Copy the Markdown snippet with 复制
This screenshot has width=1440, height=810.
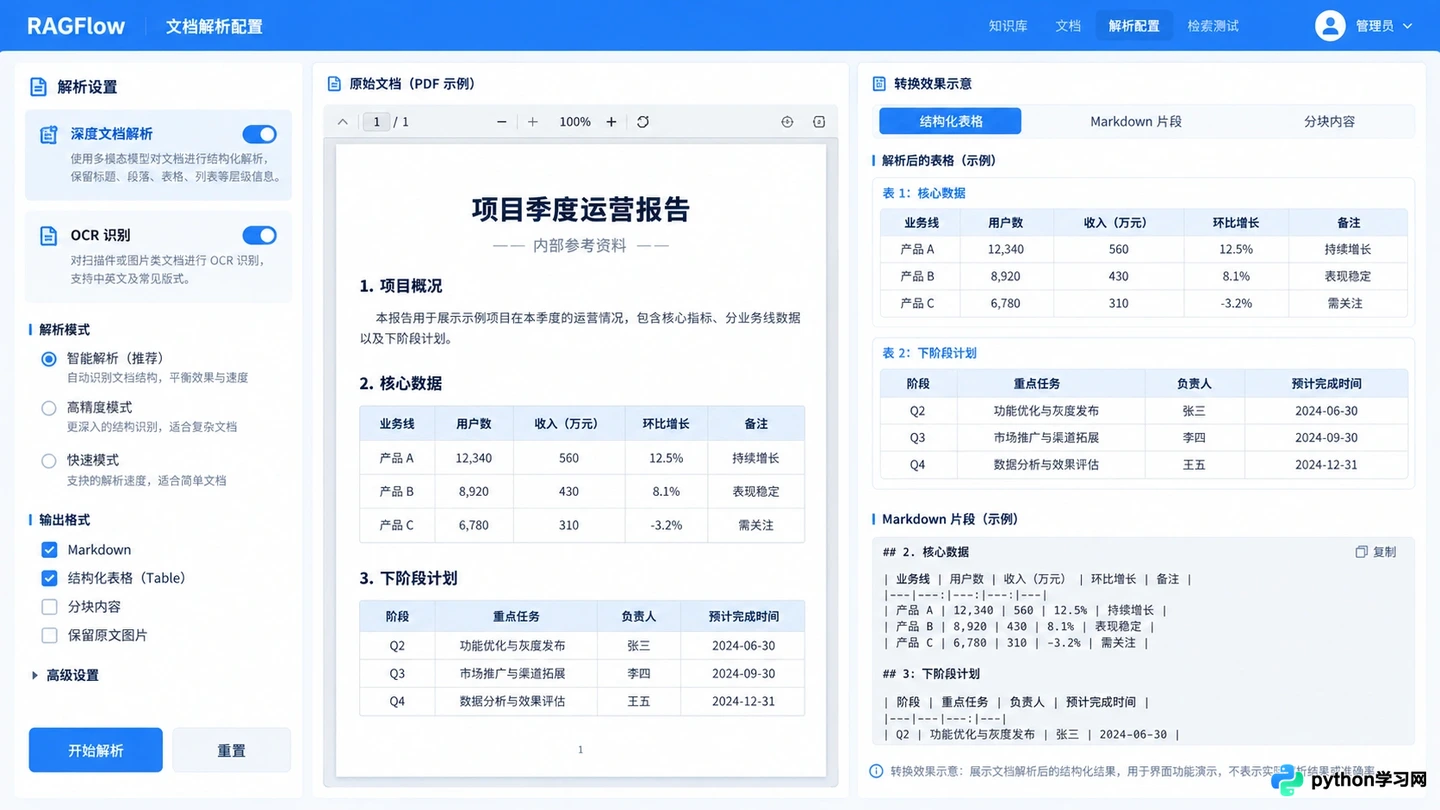pos(1376,552)
